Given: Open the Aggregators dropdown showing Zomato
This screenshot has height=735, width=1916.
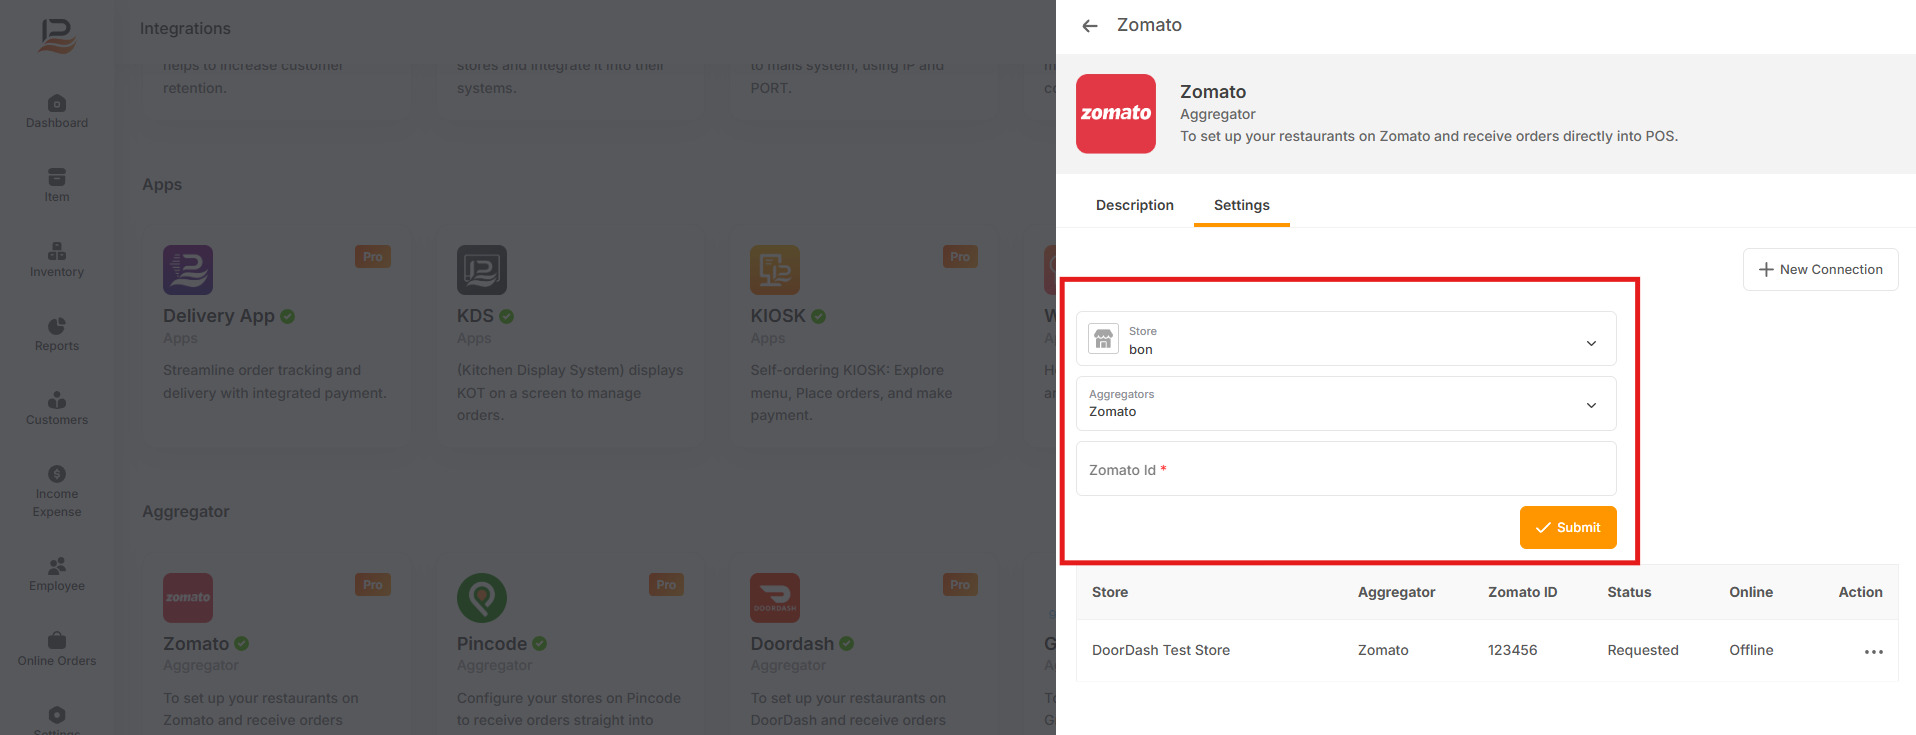Looking at the screenshot, I should tap(1346, 404).
